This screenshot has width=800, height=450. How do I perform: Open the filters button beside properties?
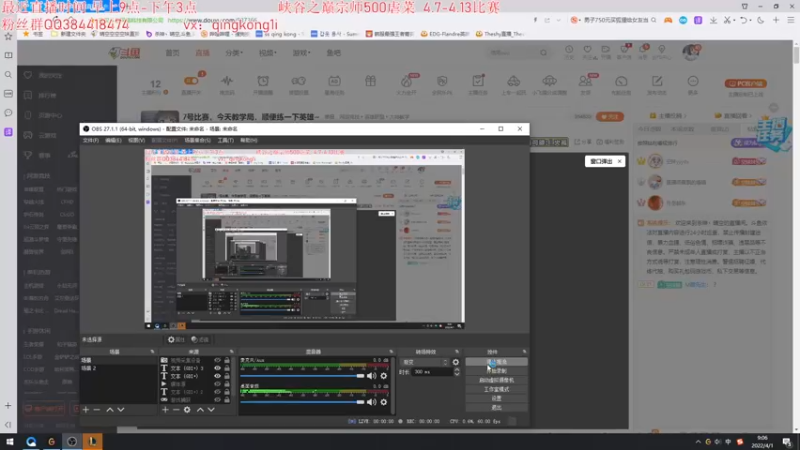[199, 339]
